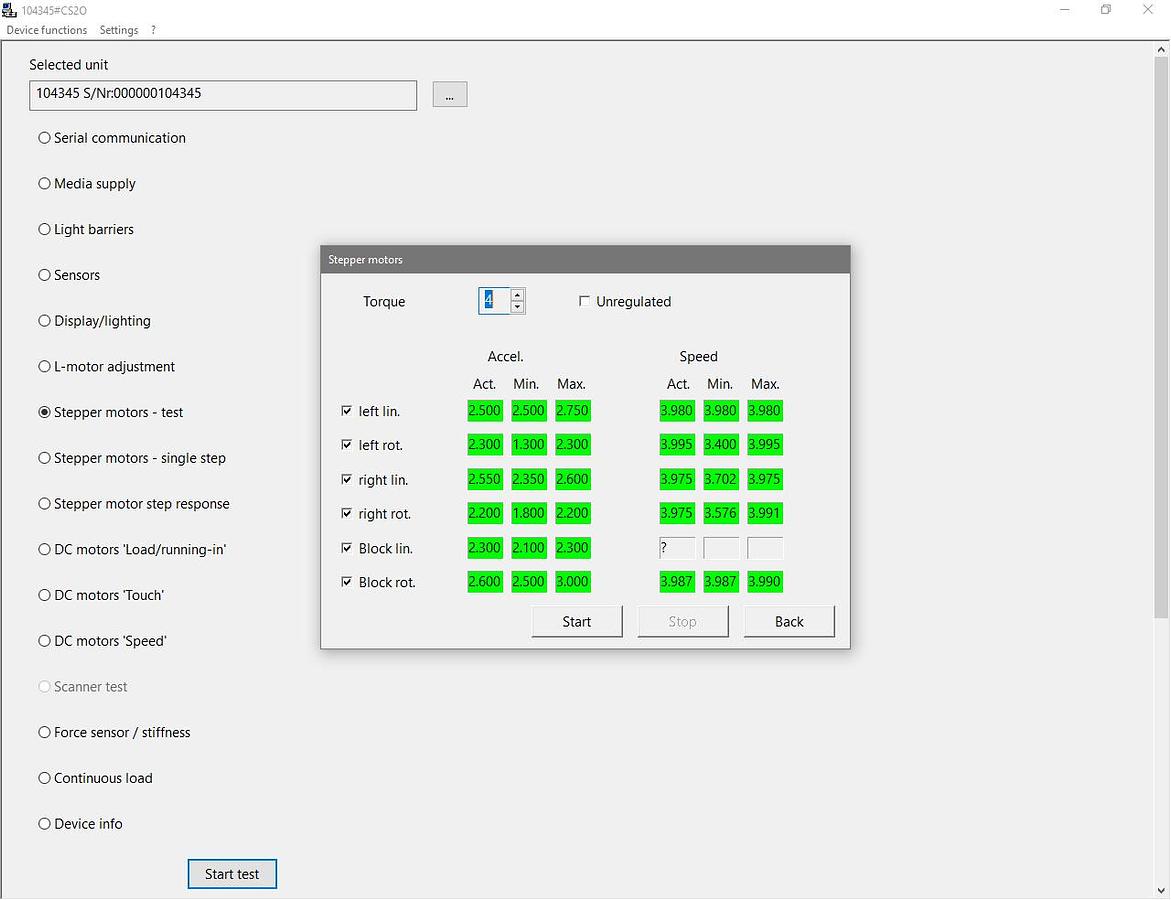Click Back to close the dialog
The image size is (1171, 900).
tap(789, 622)
